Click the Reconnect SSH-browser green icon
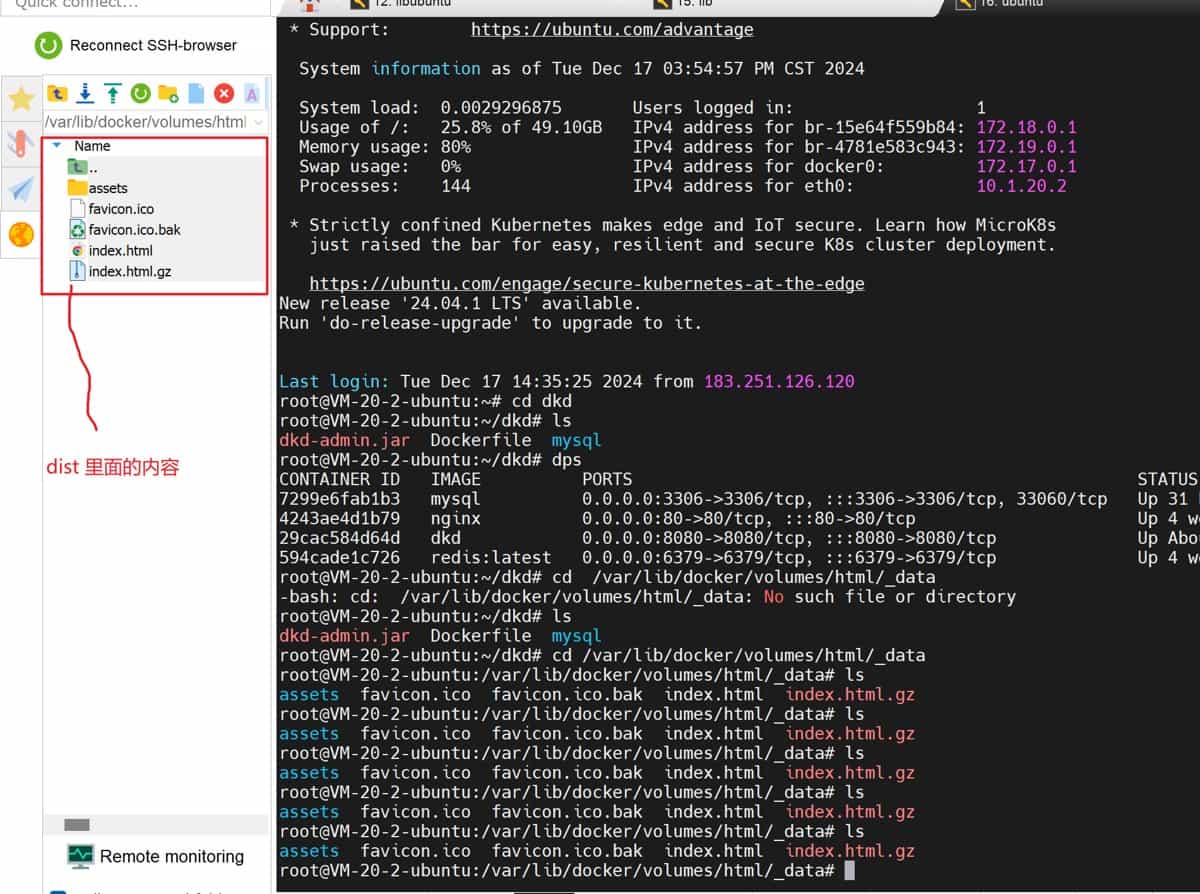Image resolution: width=1200 pixels, height=894 pixels. coord(48,45)
